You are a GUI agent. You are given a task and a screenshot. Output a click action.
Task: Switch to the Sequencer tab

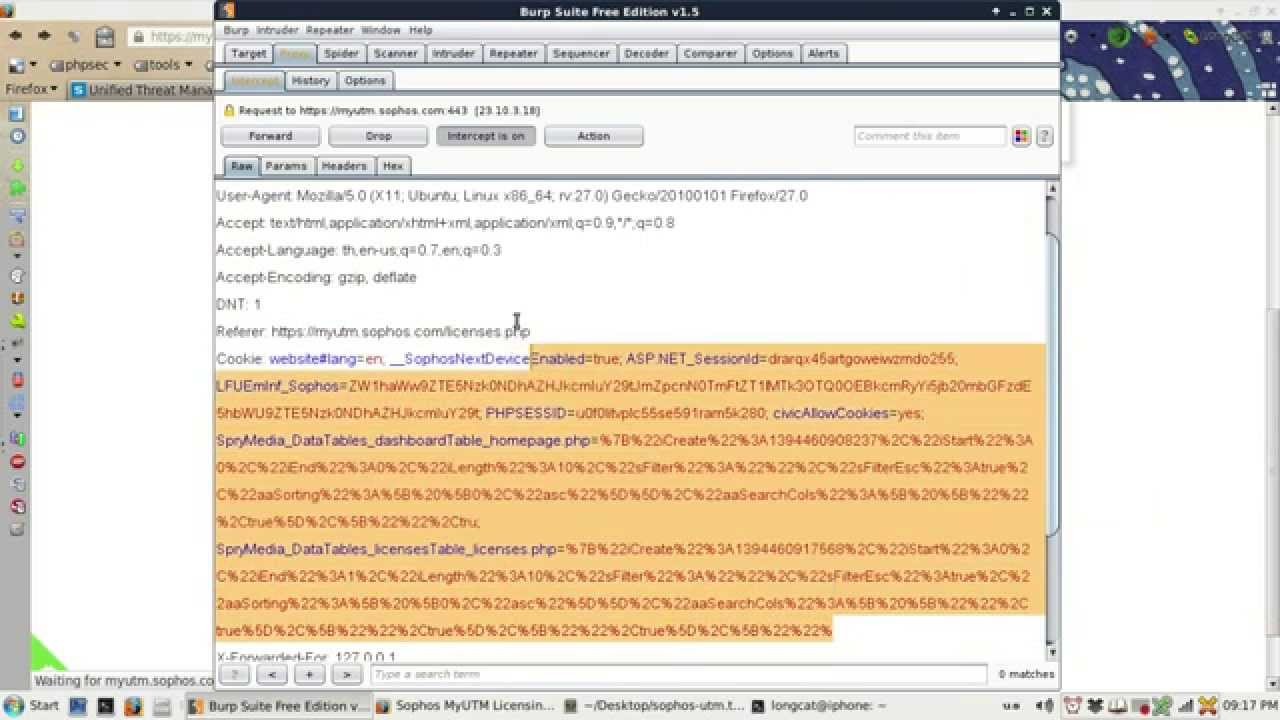tap(581, 54)
